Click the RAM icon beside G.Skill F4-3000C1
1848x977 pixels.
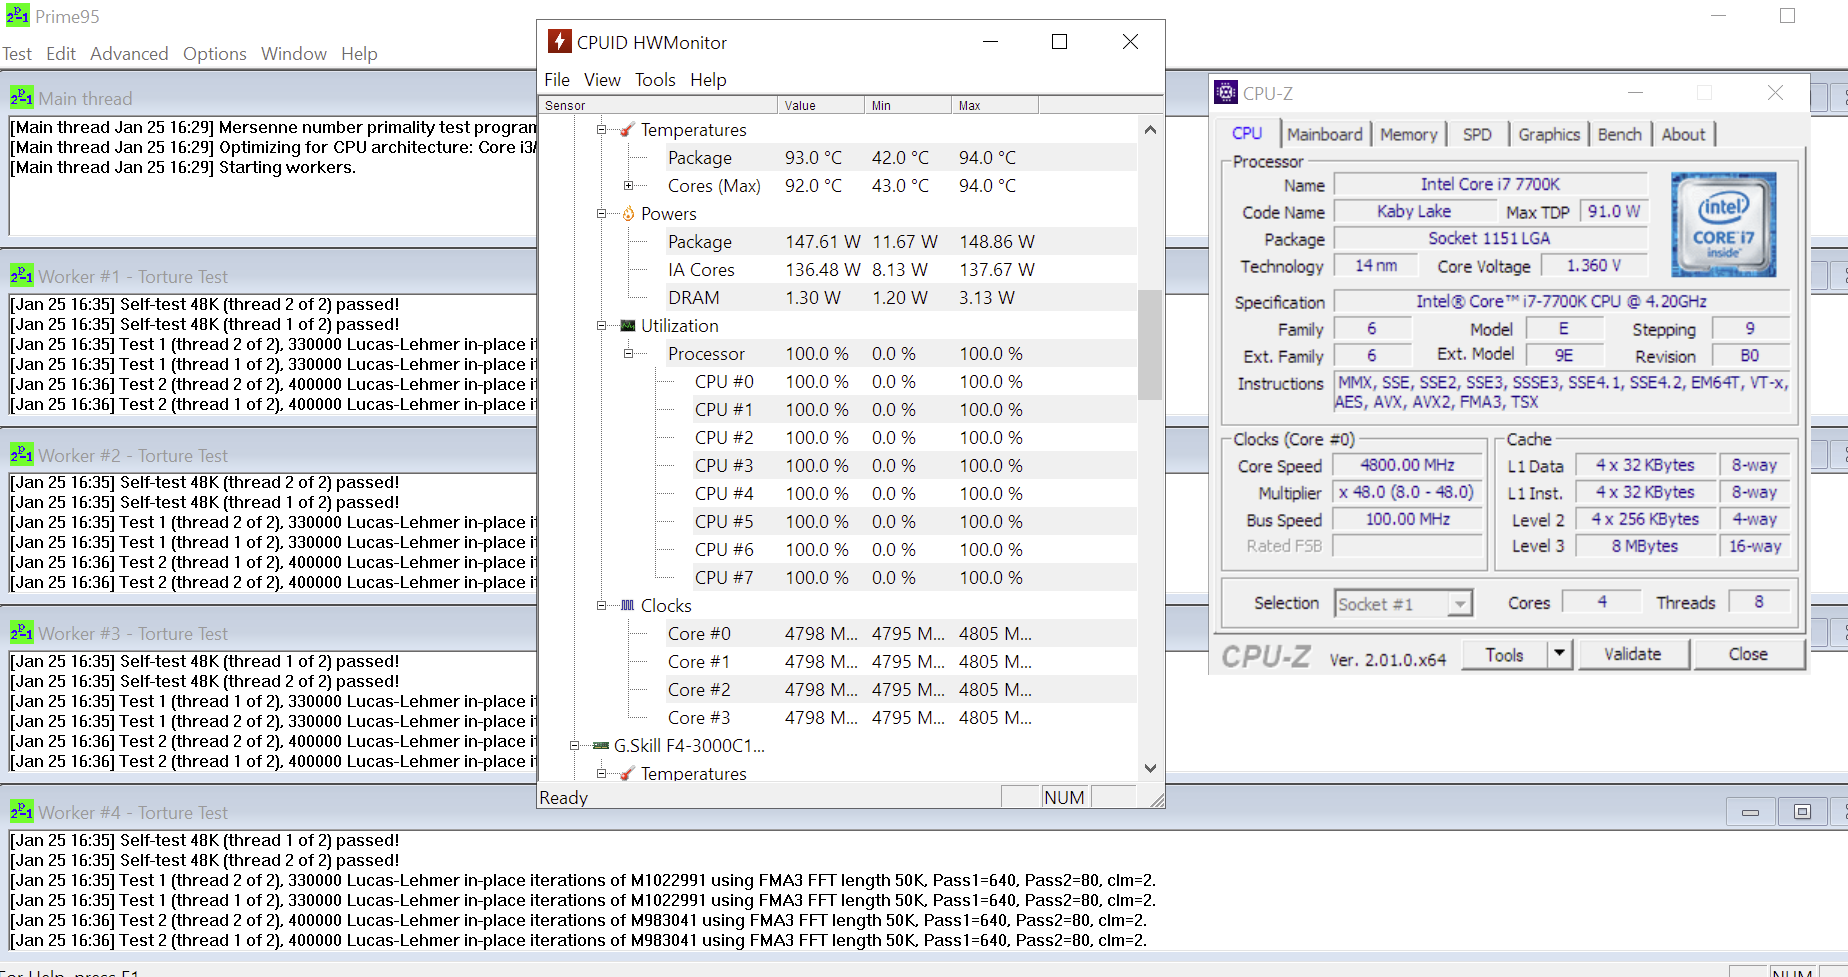click(601, 746)
